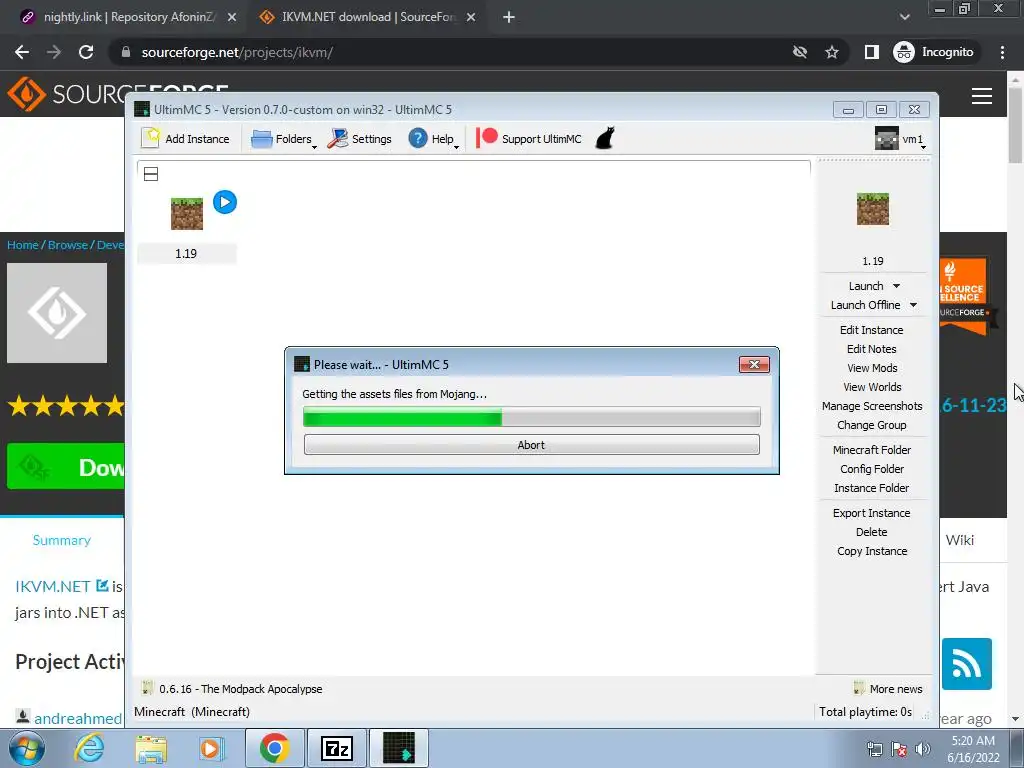Click Browse breadcrumb link on SourceForge
Screen dimensions: 1024x768
pos(67,245)
